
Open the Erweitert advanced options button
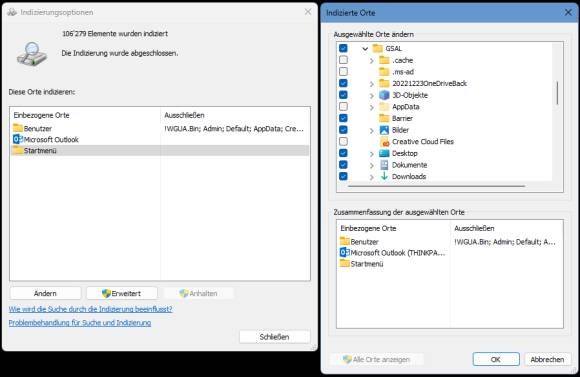(x=122, y=293)
